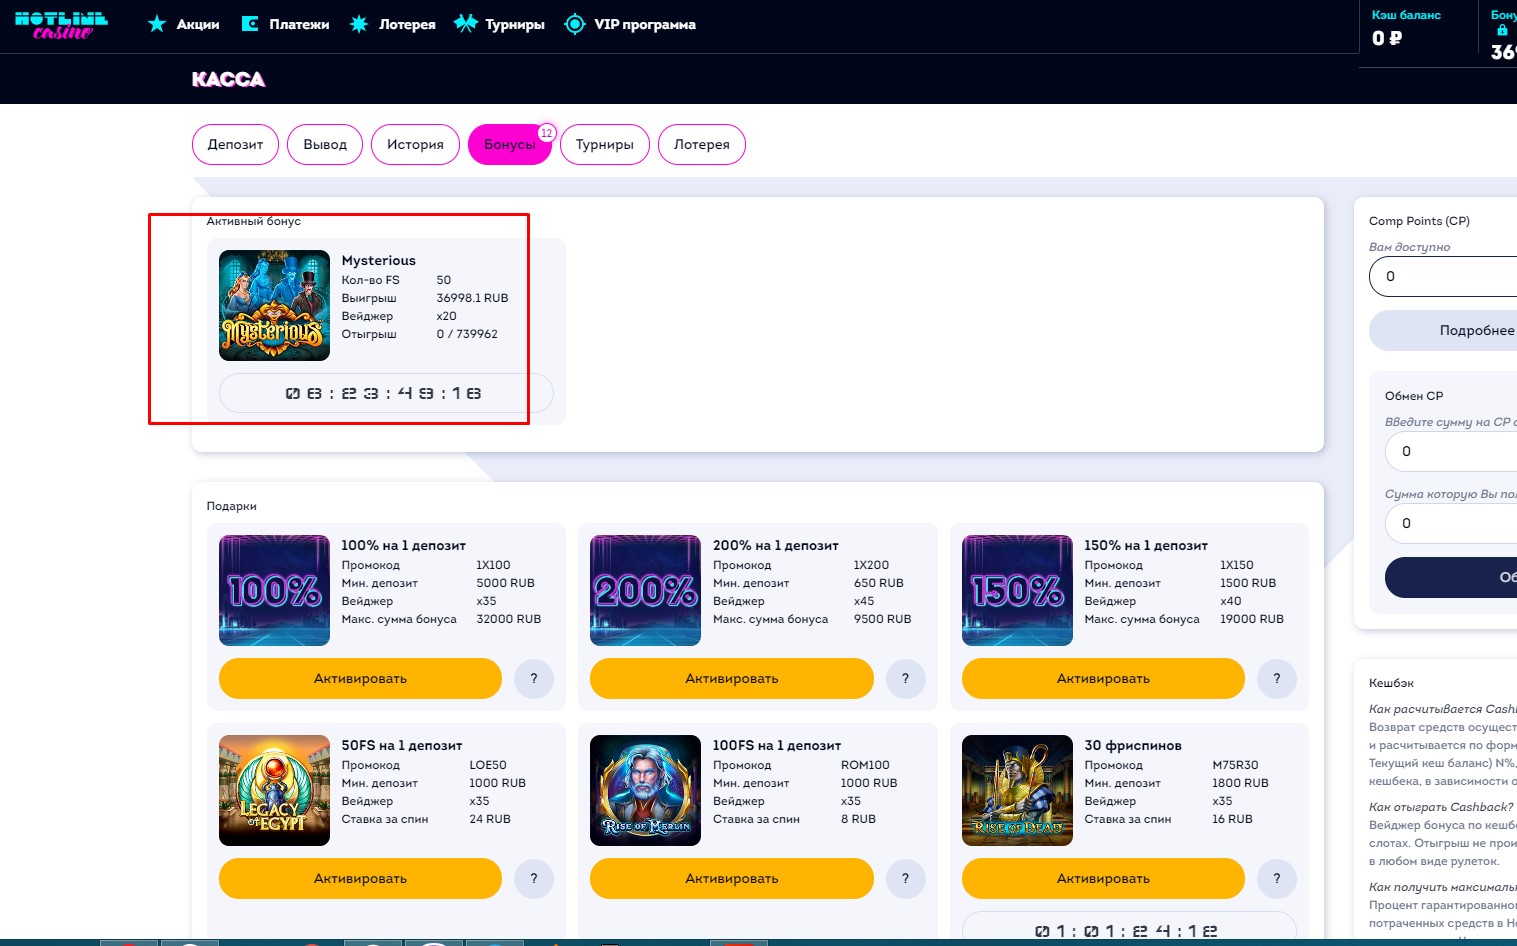Click question mark for 100% deposit bonus
This screenshot has width=1517, height=946.
tap(534, 679)
